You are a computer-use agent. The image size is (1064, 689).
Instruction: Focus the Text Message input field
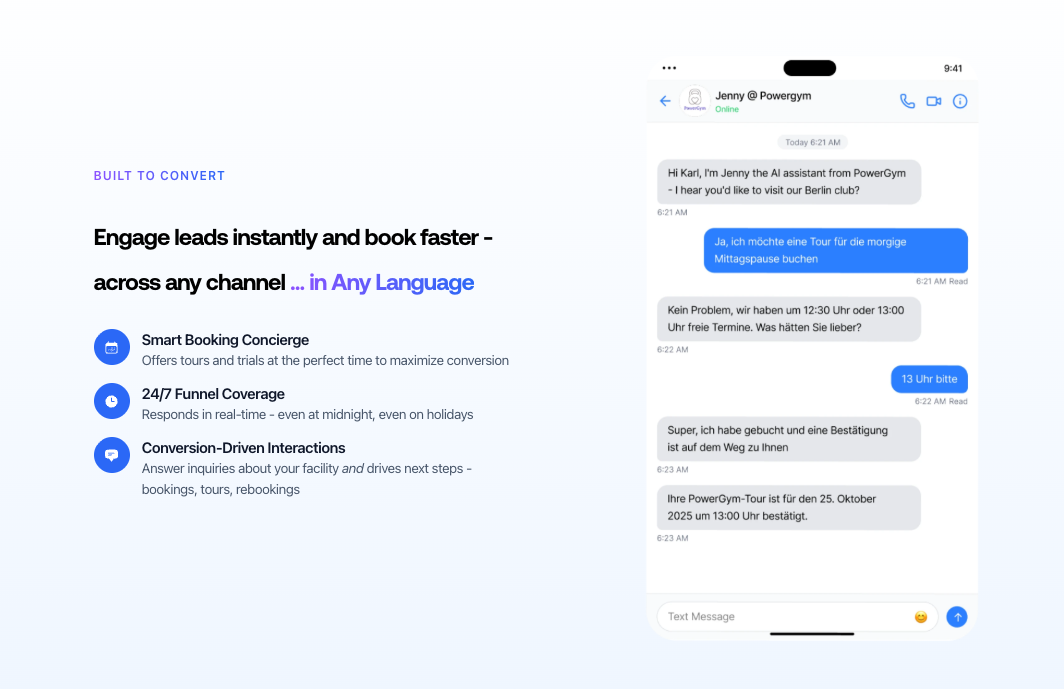785,617
